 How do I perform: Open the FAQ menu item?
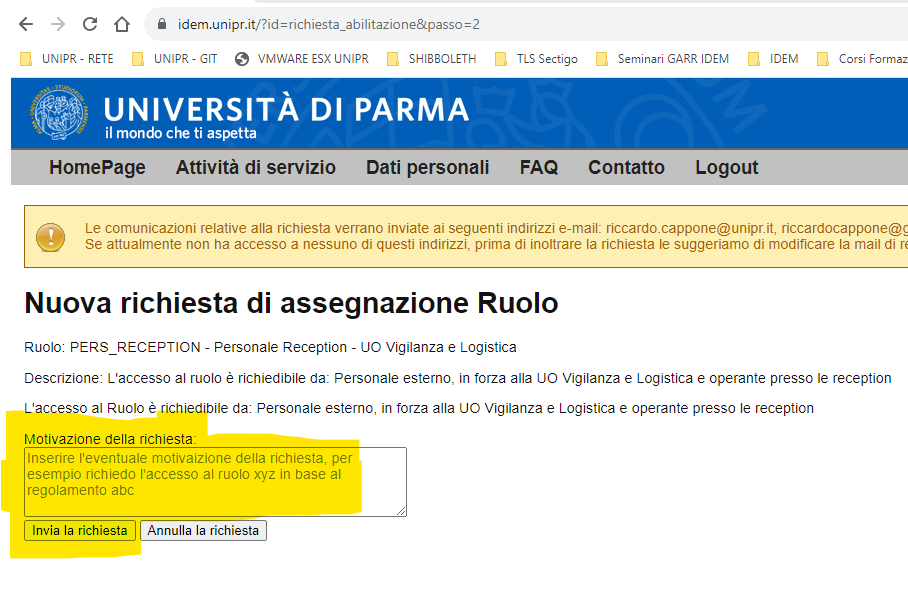click(538, 168)
